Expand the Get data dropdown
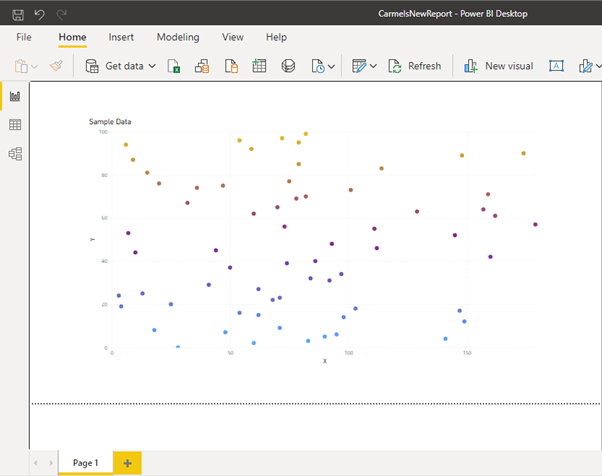 [x=152, y=66]
